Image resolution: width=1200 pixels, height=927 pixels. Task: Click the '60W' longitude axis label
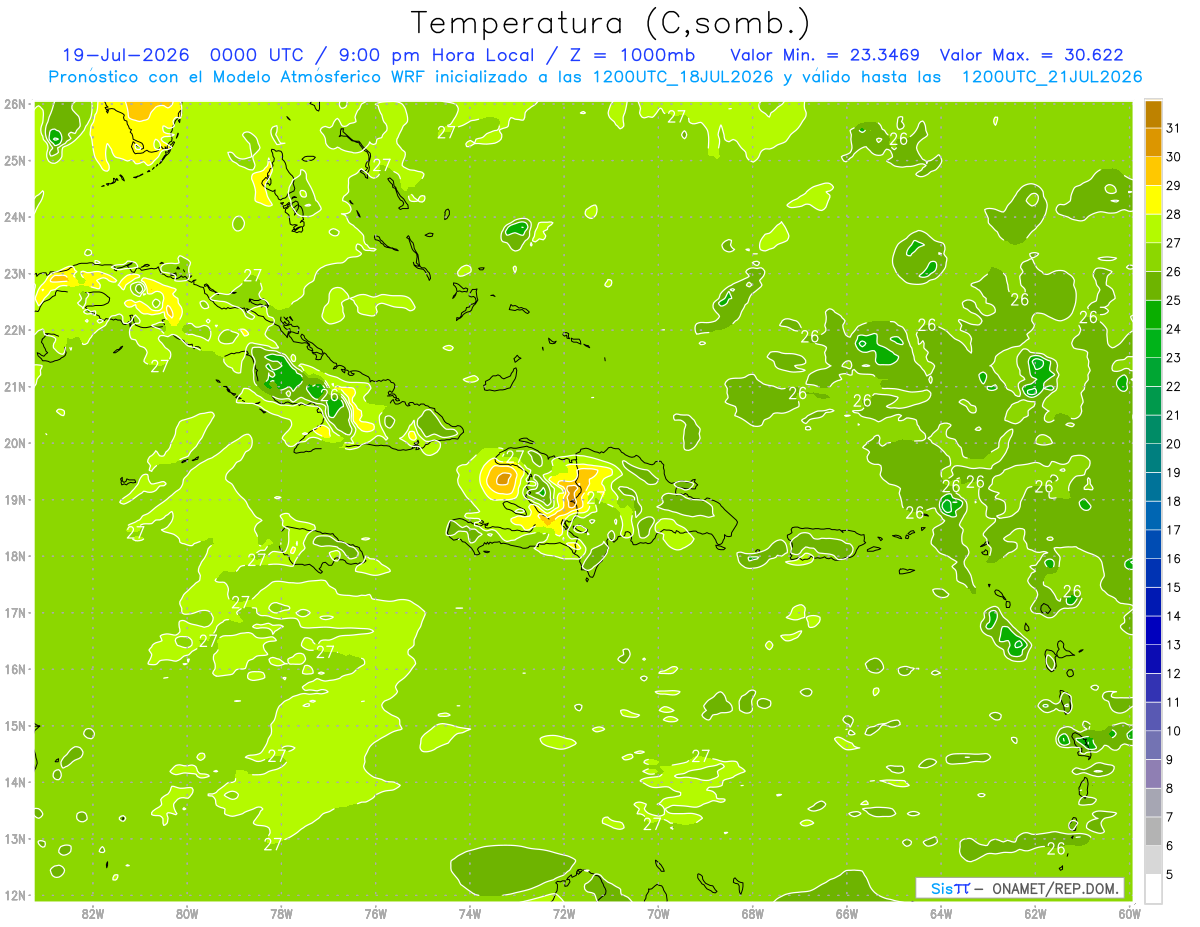click(1129, 913)
